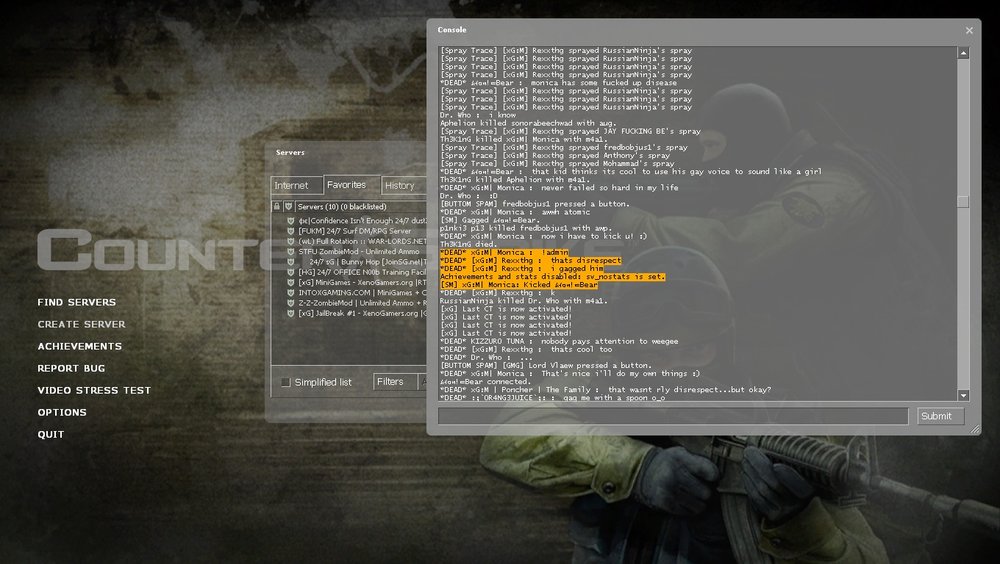Select Confidence Isn't Enough 24/7 dust2 server
Screen dimensions: 1000x564
pyautogui.click(x=362, y=221)
